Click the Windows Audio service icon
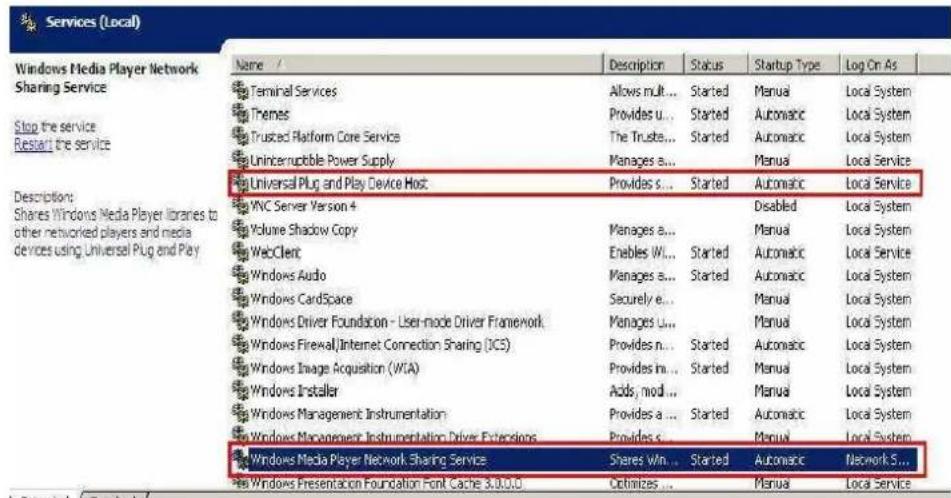The image size is (951, 498). coord(241,275)
